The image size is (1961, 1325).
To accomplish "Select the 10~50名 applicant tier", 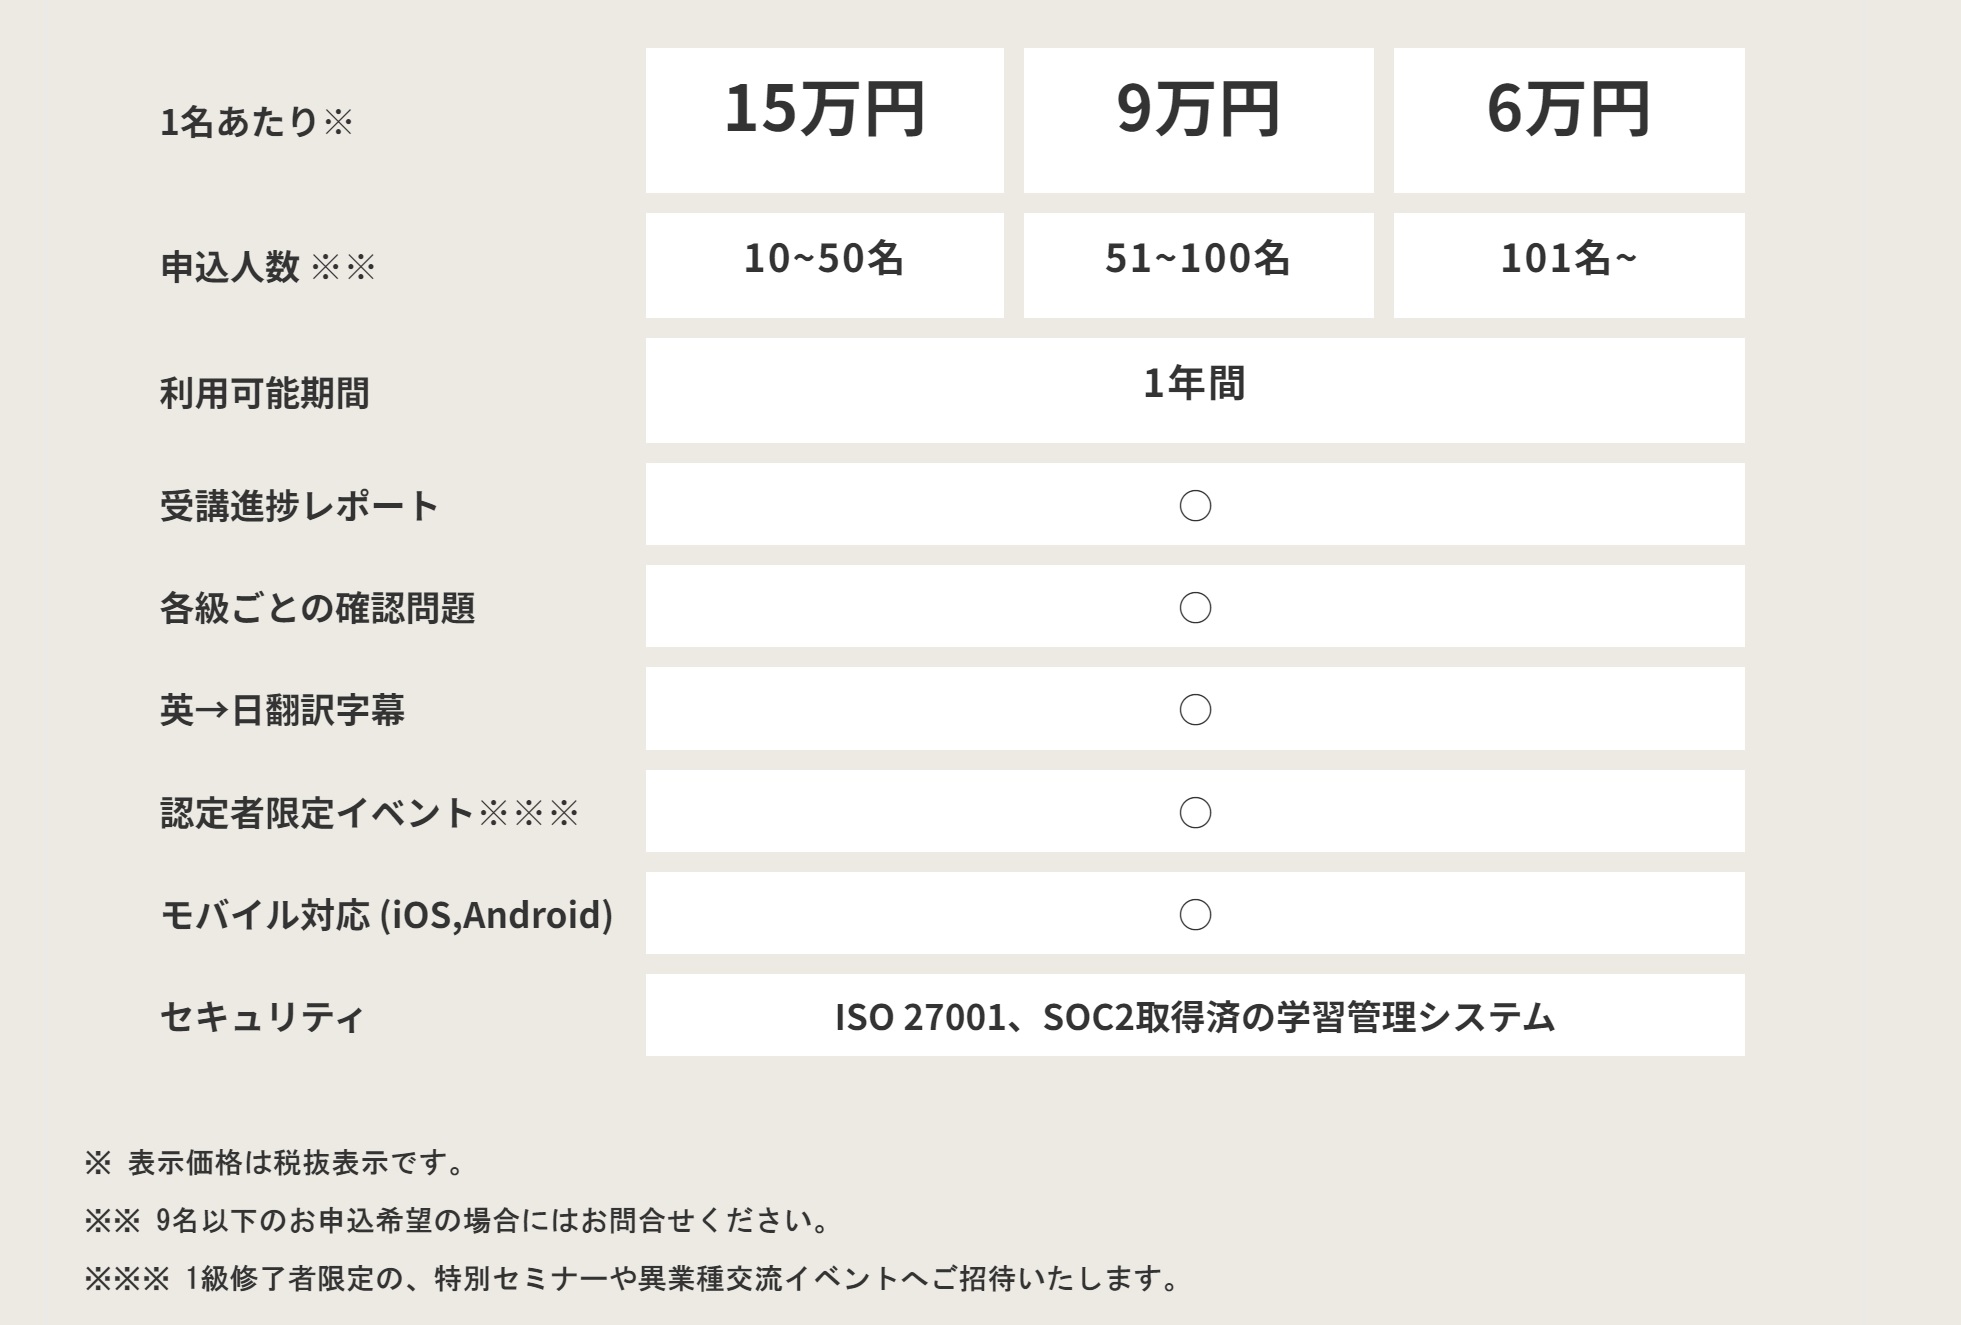I will click(x=824, y=265).
